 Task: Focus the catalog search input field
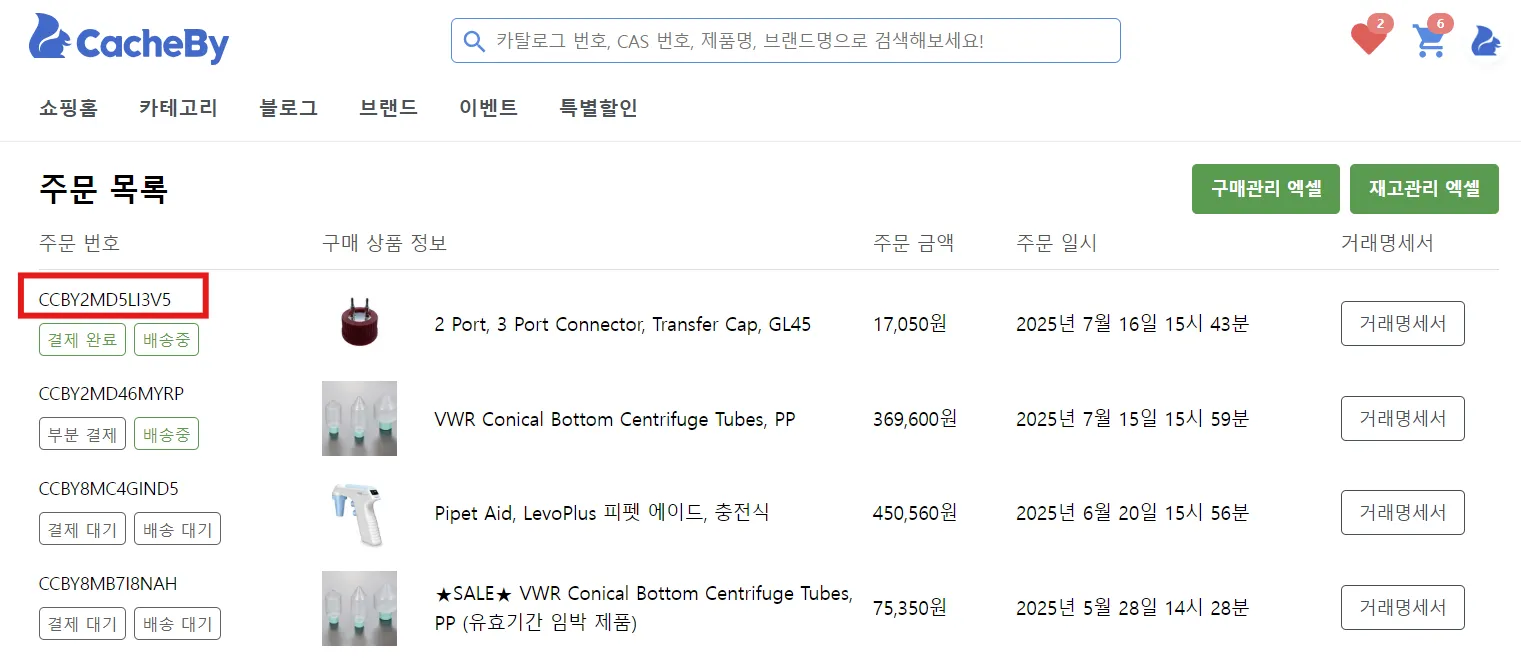(785, 41)
